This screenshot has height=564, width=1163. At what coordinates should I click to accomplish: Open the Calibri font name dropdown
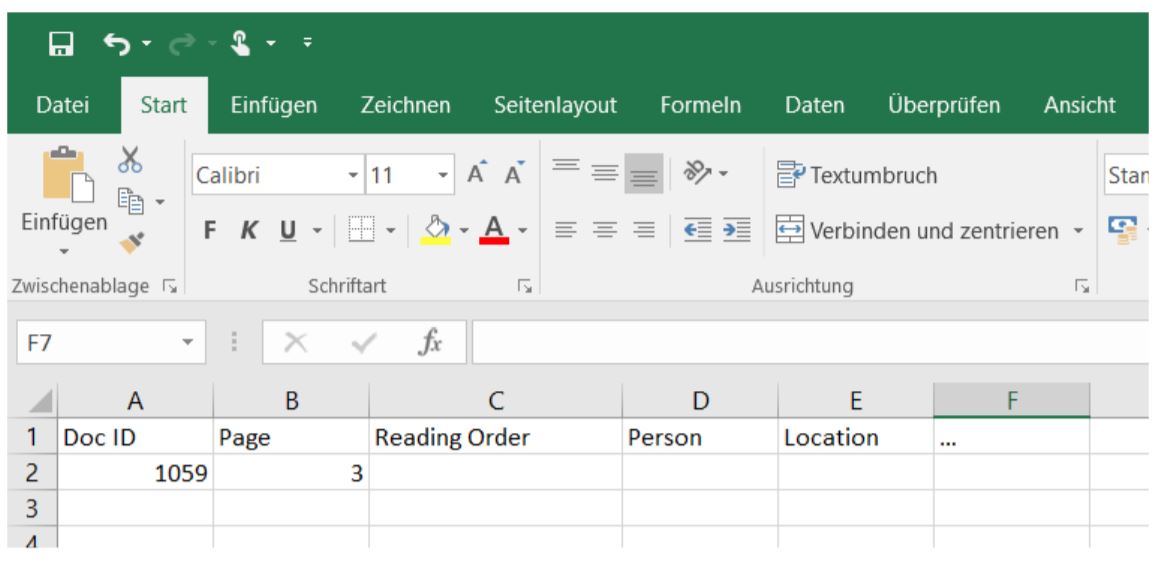(x=352, y=176)
